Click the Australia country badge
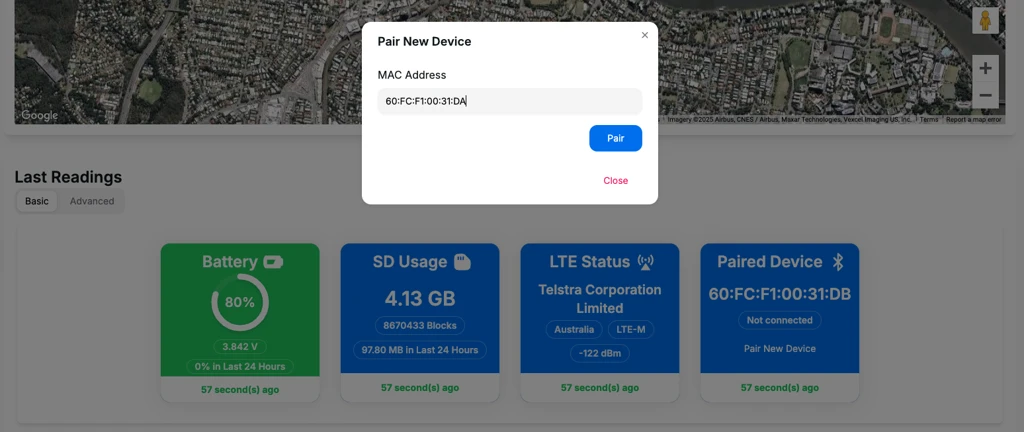This screenshot has width=1024, height=432. 574,330
